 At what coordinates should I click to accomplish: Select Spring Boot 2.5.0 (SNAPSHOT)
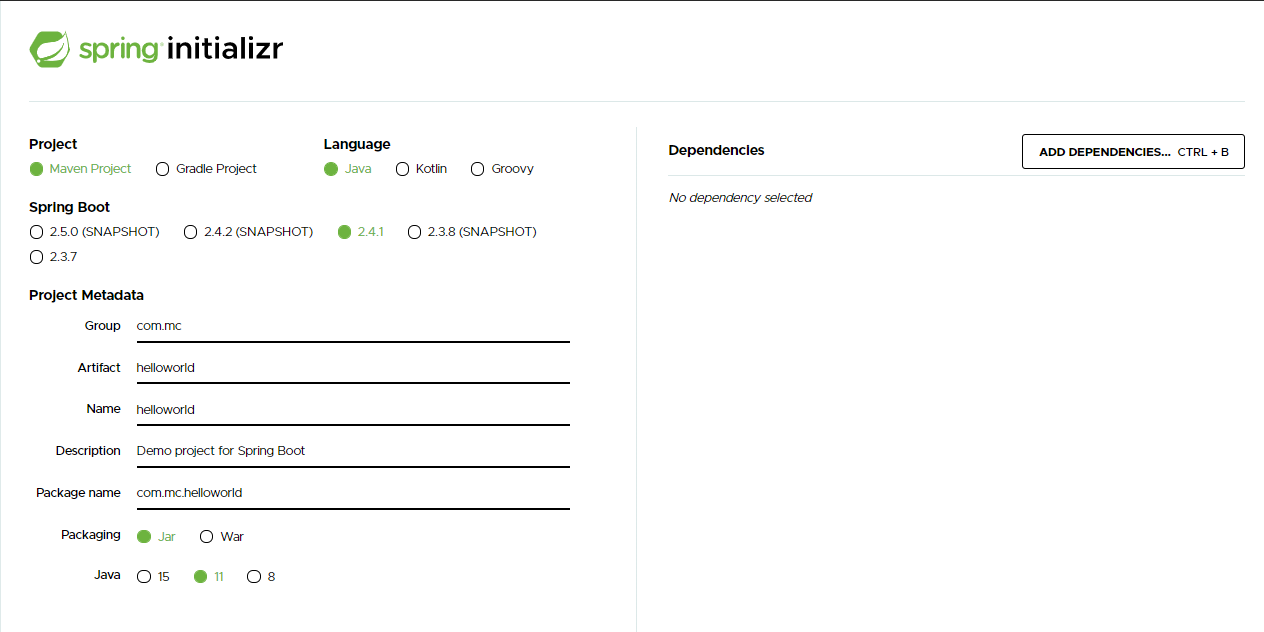click(x=94, y=232)
